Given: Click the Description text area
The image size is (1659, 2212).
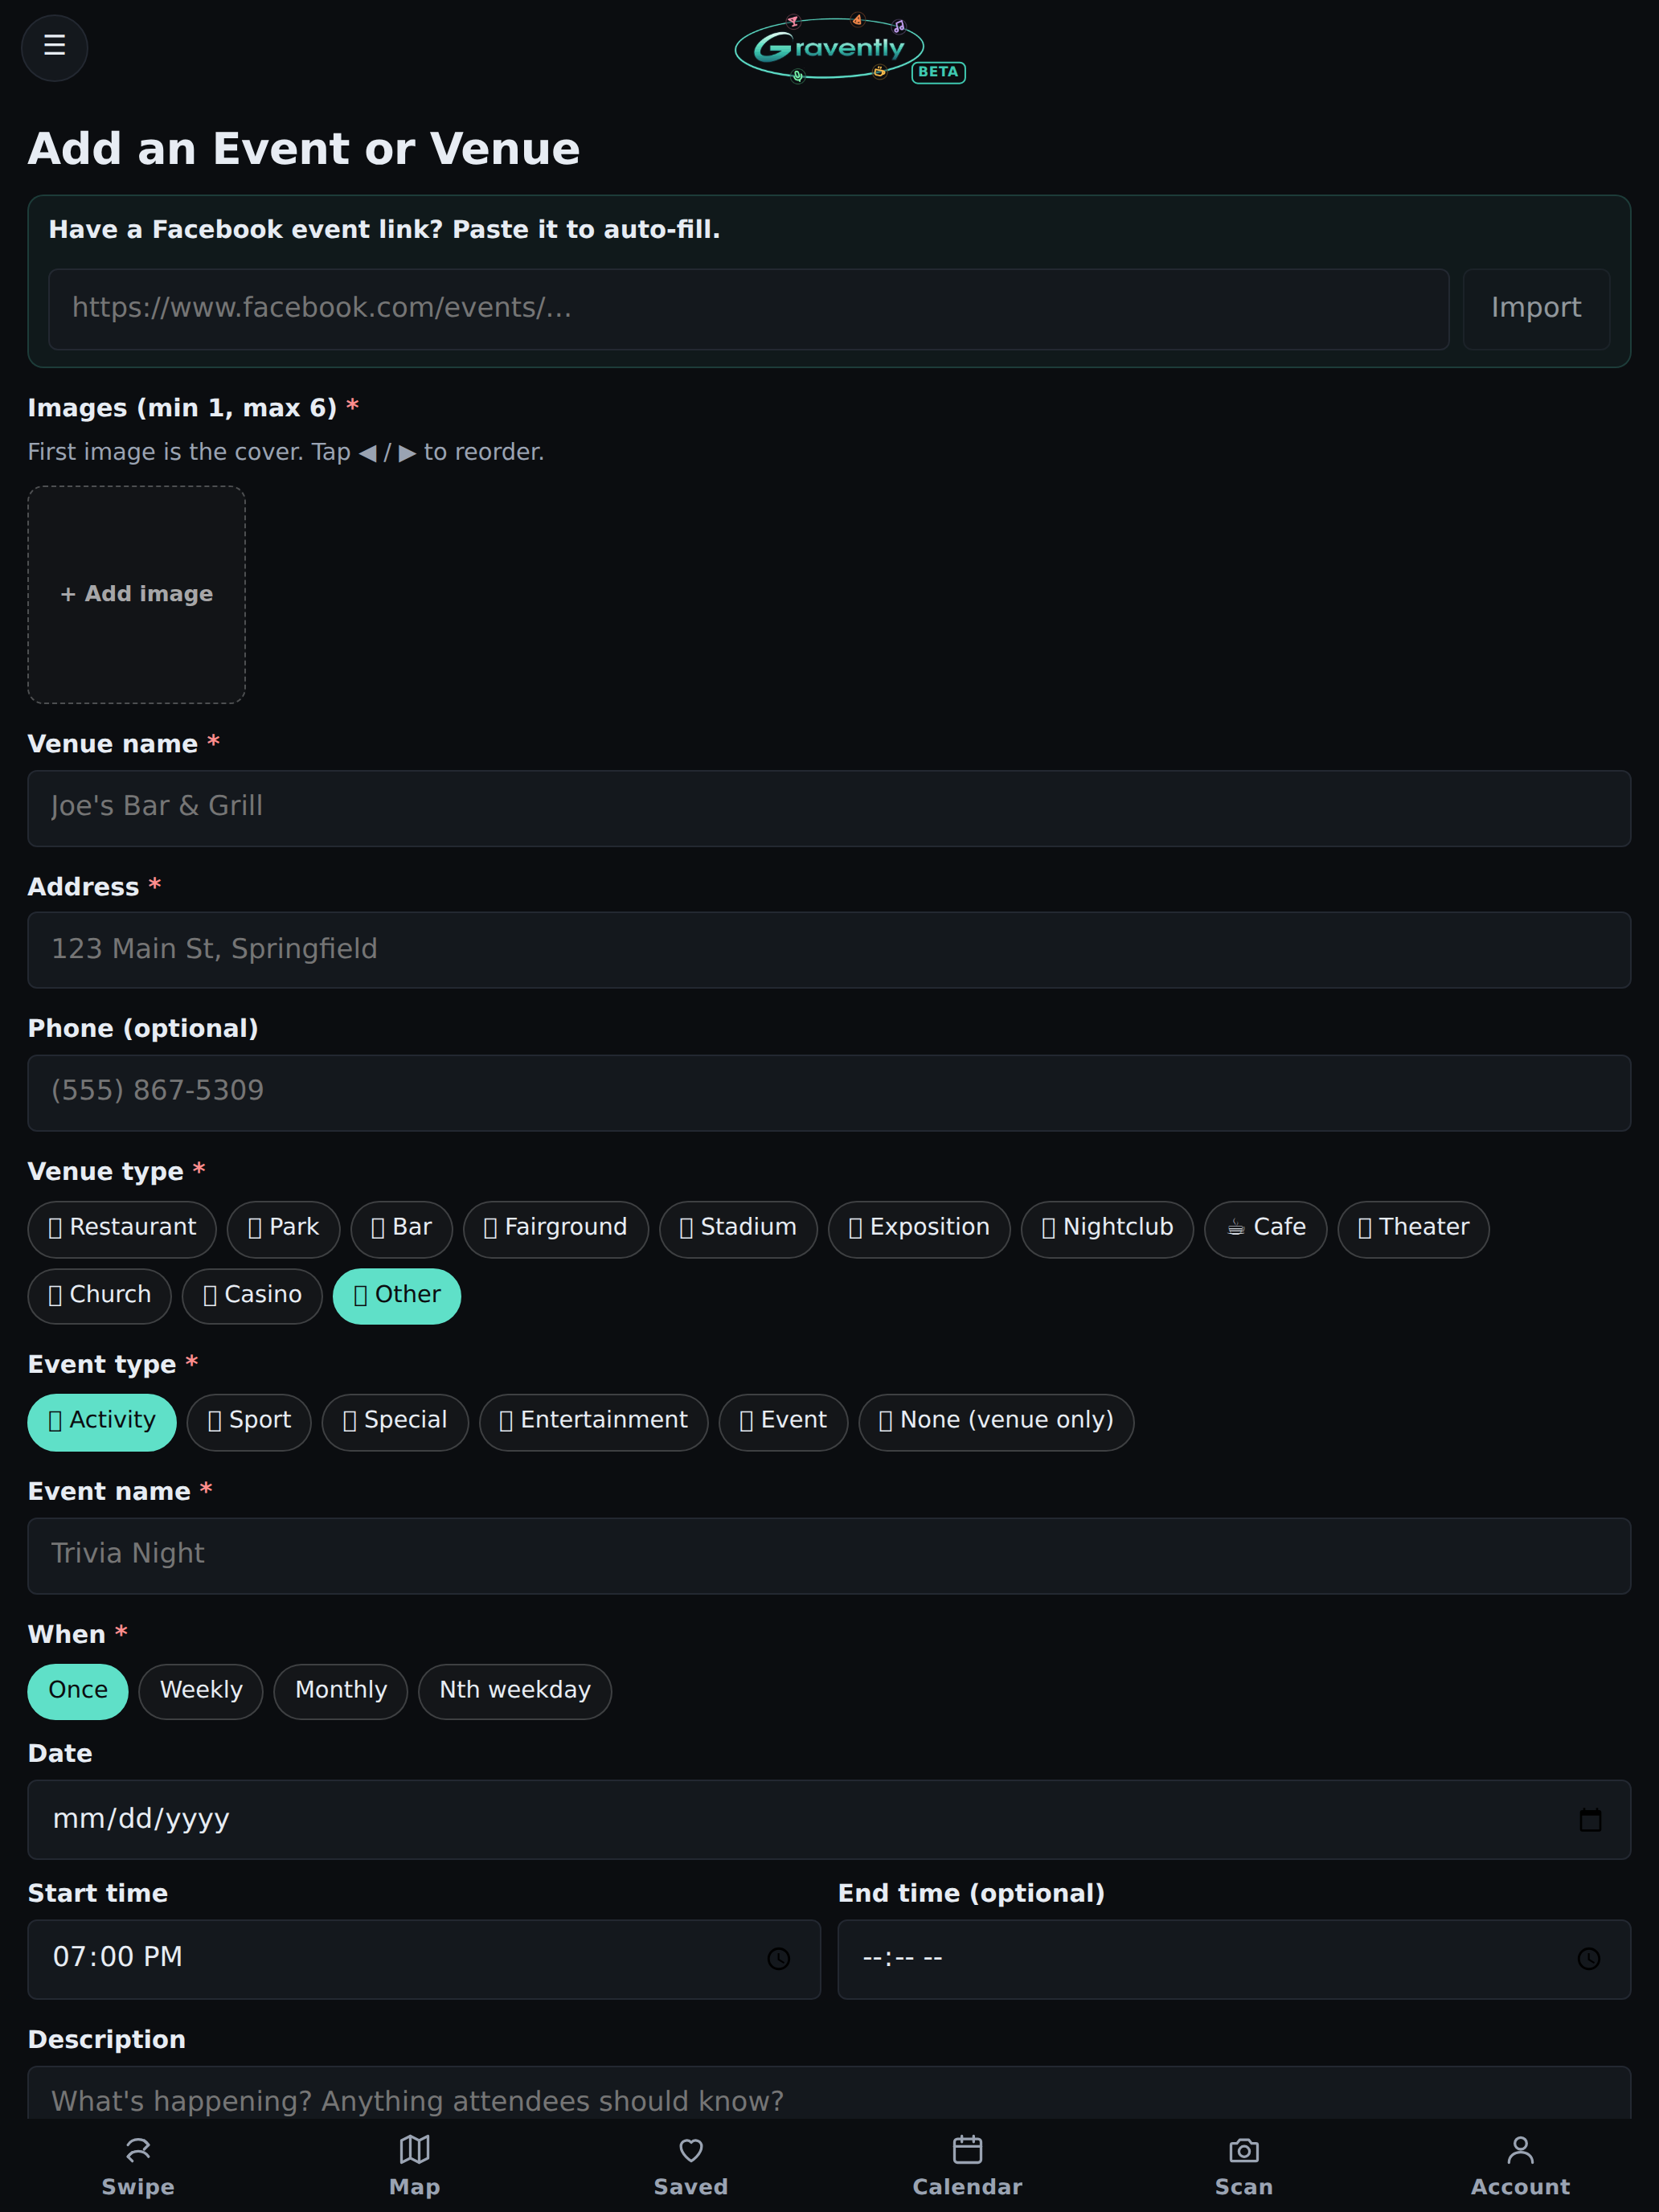Looking at the screenshot, I should 829,2092.
